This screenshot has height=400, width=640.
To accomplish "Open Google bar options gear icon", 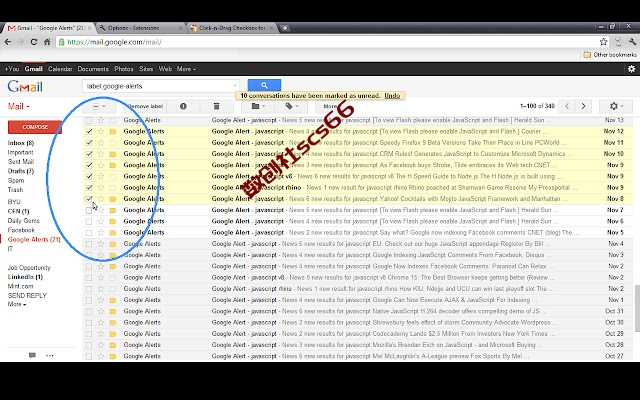I will tap(631, 69).
